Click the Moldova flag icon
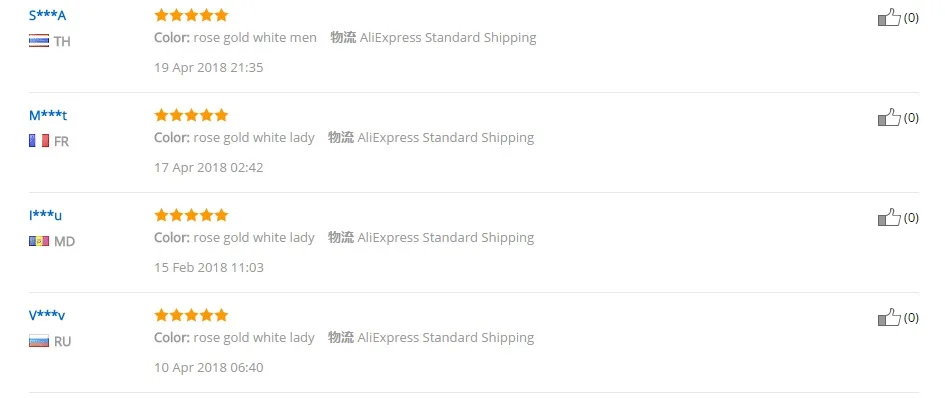945x398 pixels. tap(39, 241)
